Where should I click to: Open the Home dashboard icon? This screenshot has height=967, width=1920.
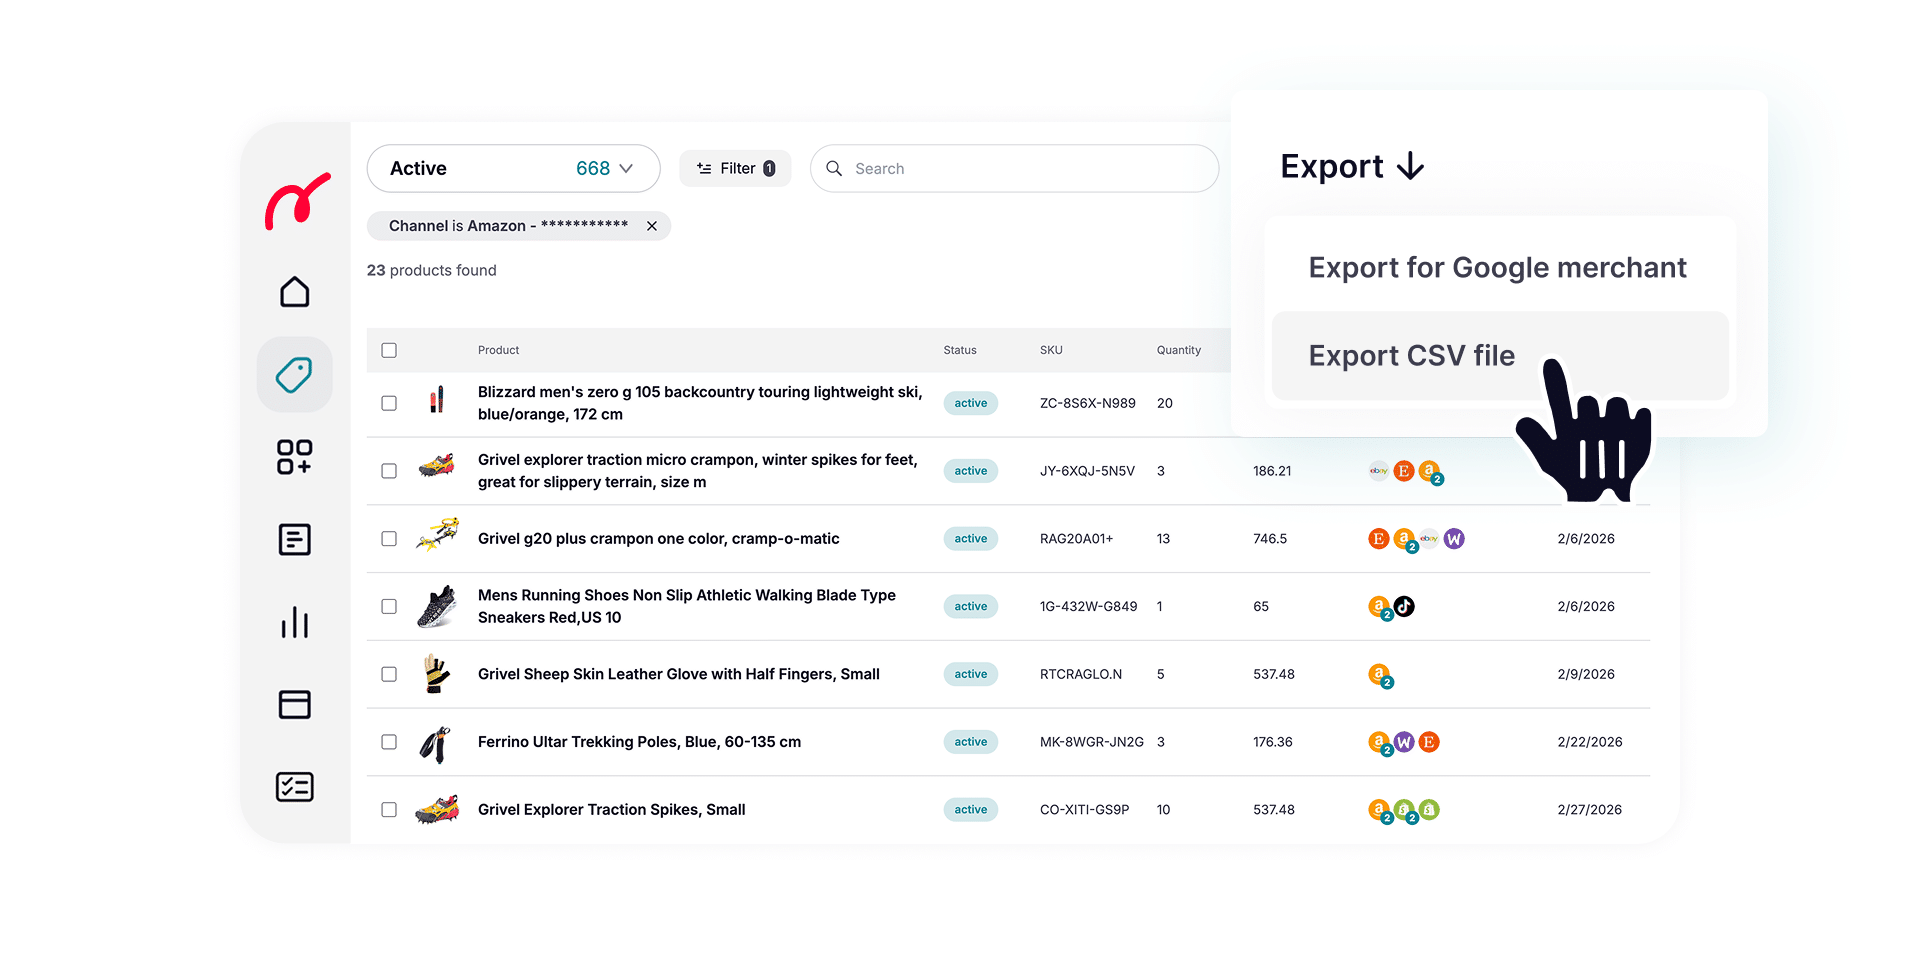click(294, 291)
